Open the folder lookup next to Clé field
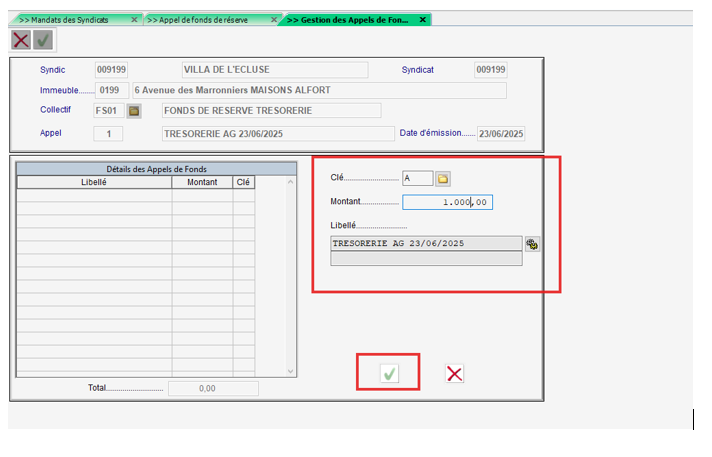Screen dimensions: 712x457 [x=443, y=179]
